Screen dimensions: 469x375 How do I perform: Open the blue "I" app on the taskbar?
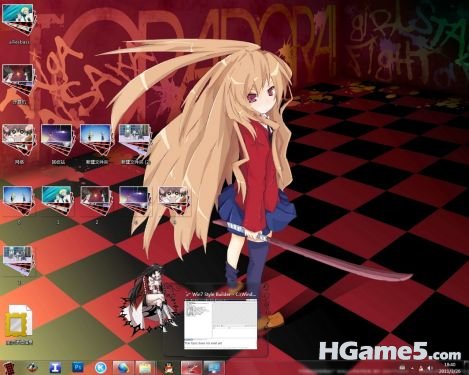(55, 368)
